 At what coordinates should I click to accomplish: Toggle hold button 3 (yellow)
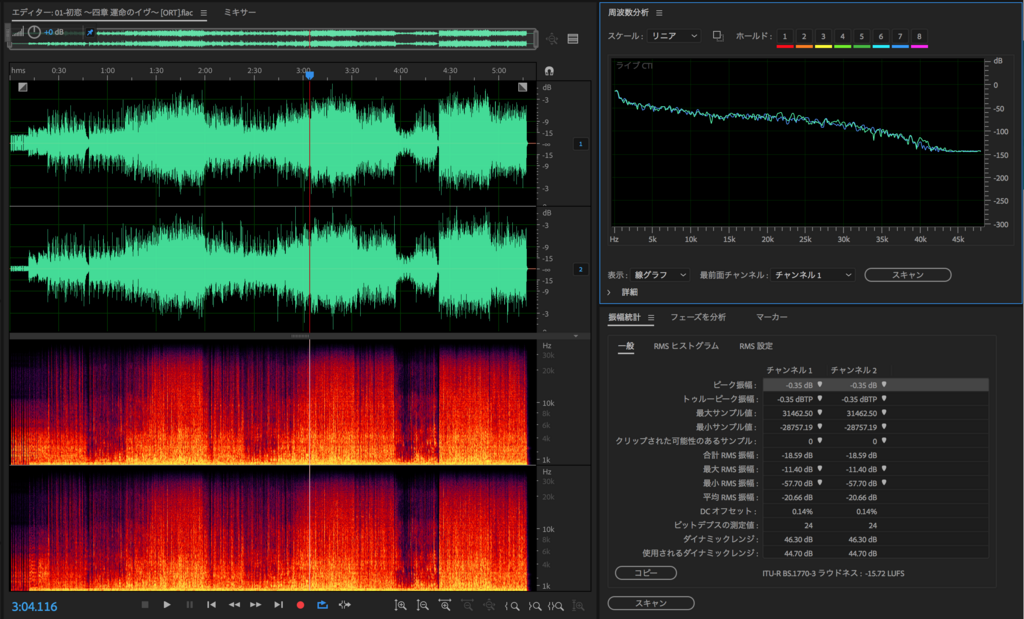[x=823, y=37]
